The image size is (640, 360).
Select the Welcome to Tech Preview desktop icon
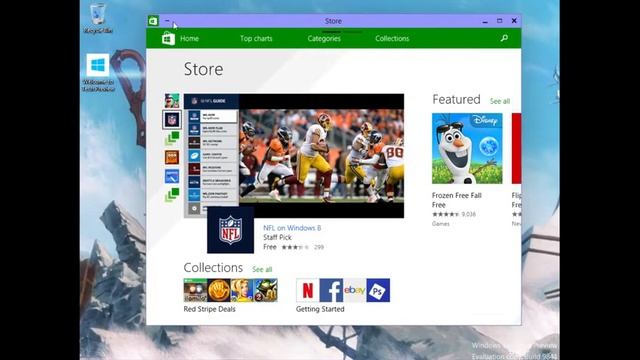[98, 72]
